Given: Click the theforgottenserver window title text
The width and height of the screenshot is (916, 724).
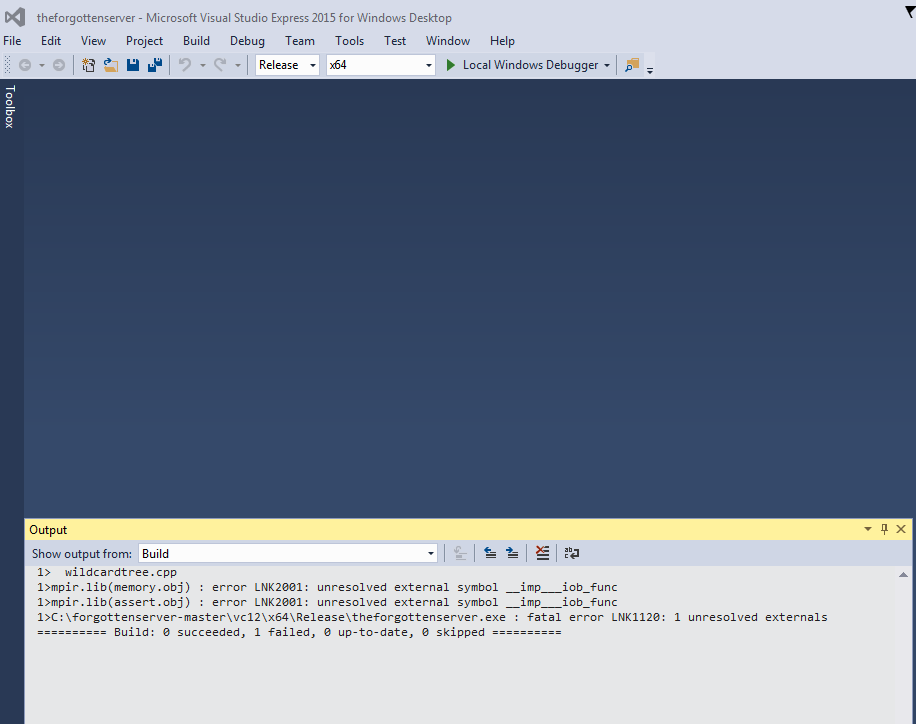Looking at the screenshot, I should (244, 18).
